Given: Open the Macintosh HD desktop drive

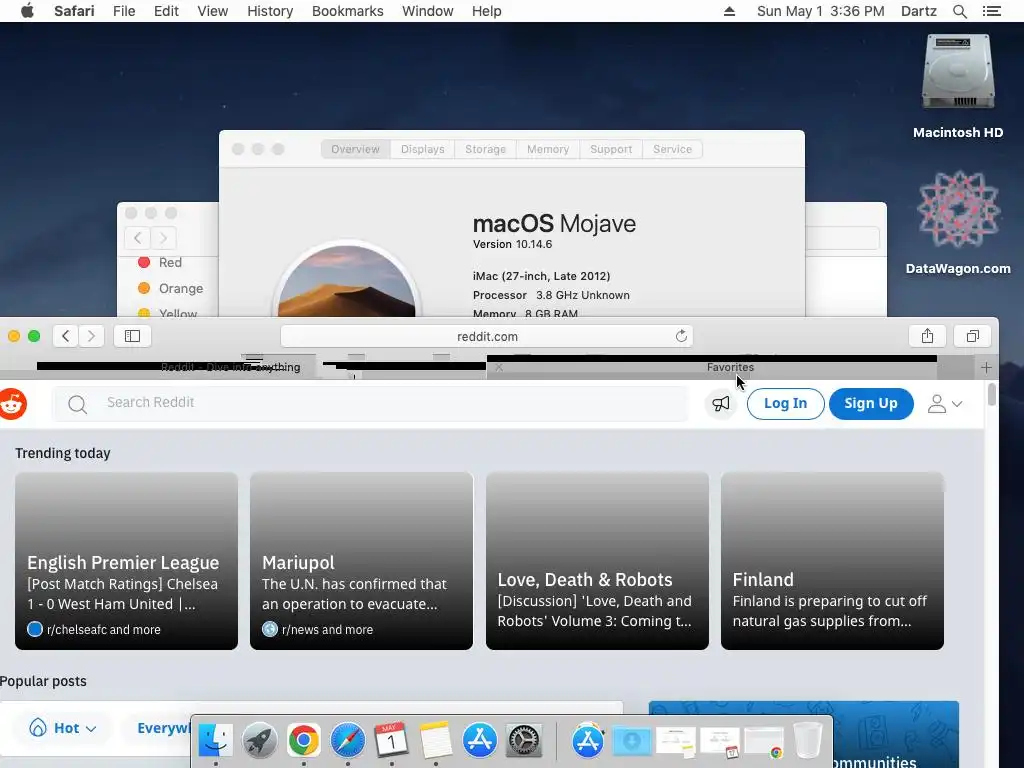Looking at the screenshot, I should pyautogui.click(x=957, y=87).
